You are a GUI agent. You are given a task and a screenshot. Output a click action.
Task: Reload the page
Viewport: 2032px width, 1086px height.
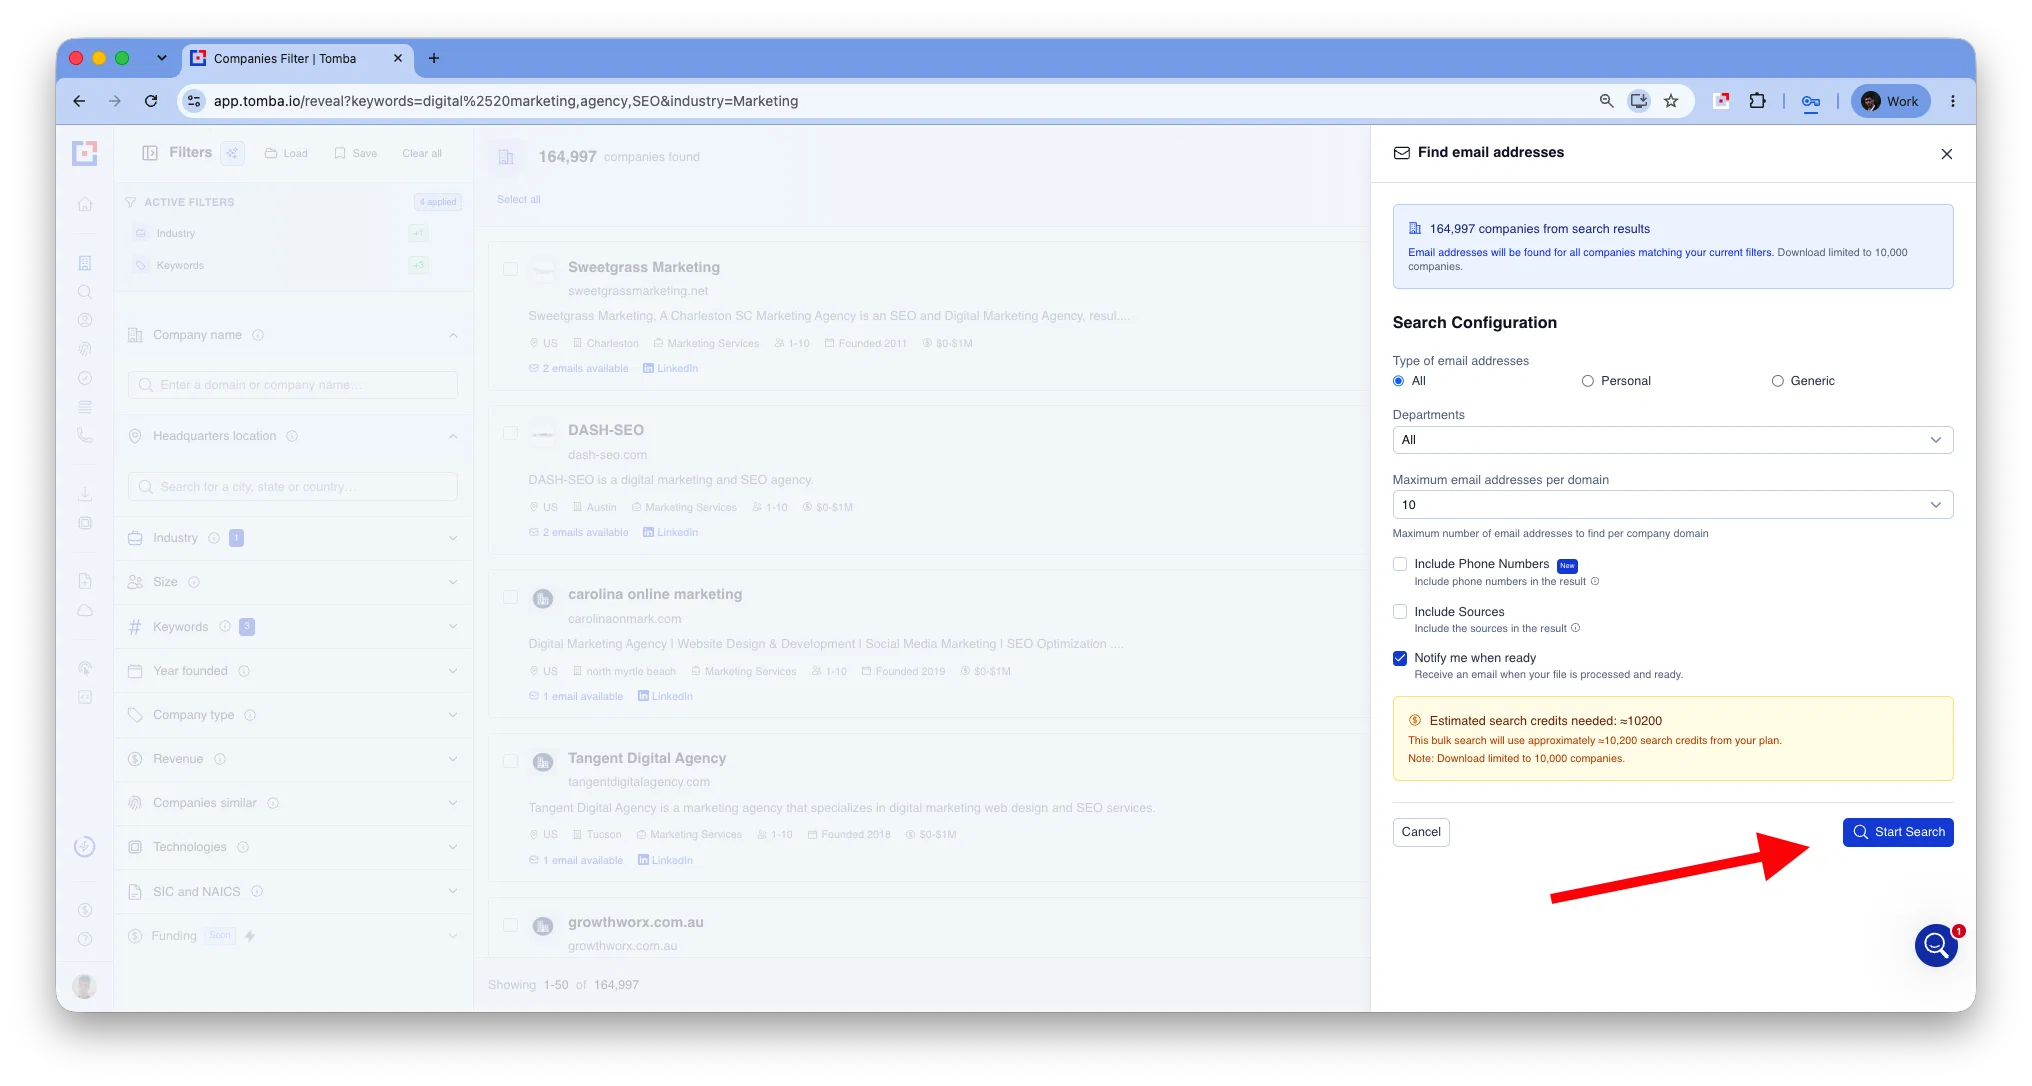[x=151, y=101]
